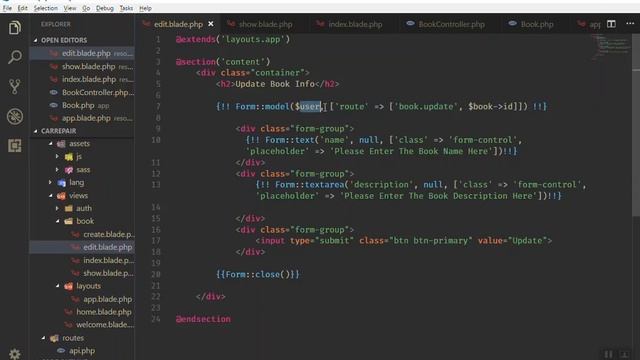Open the View menu
The width and height of the screenshot is (640, 360).
click(69, 8)
